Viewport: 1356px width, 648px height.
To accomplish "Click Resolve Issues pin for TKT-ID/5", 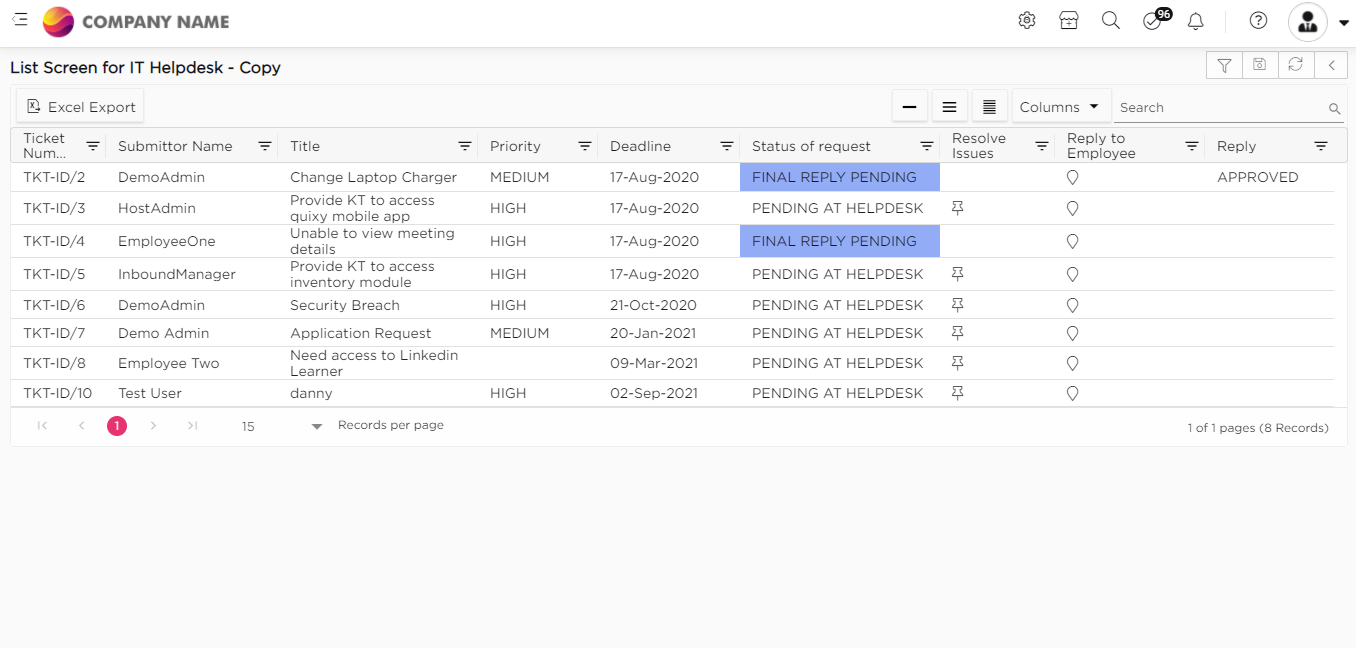I will tap(958, 274).
